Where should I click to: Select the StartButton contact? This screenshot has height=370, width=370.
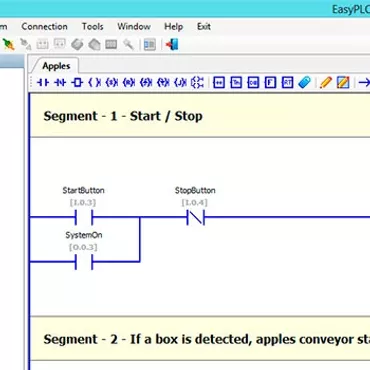(84, 218)
